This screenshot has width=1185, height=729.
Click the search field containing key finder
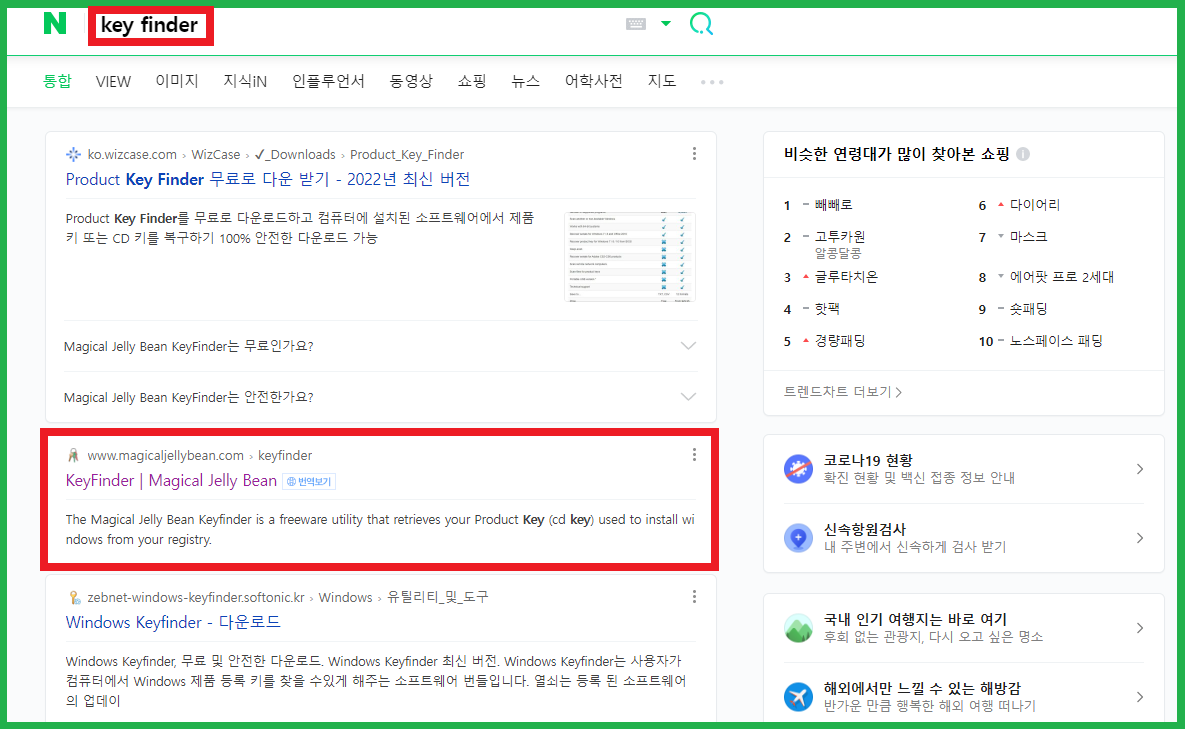pos(150,26)
